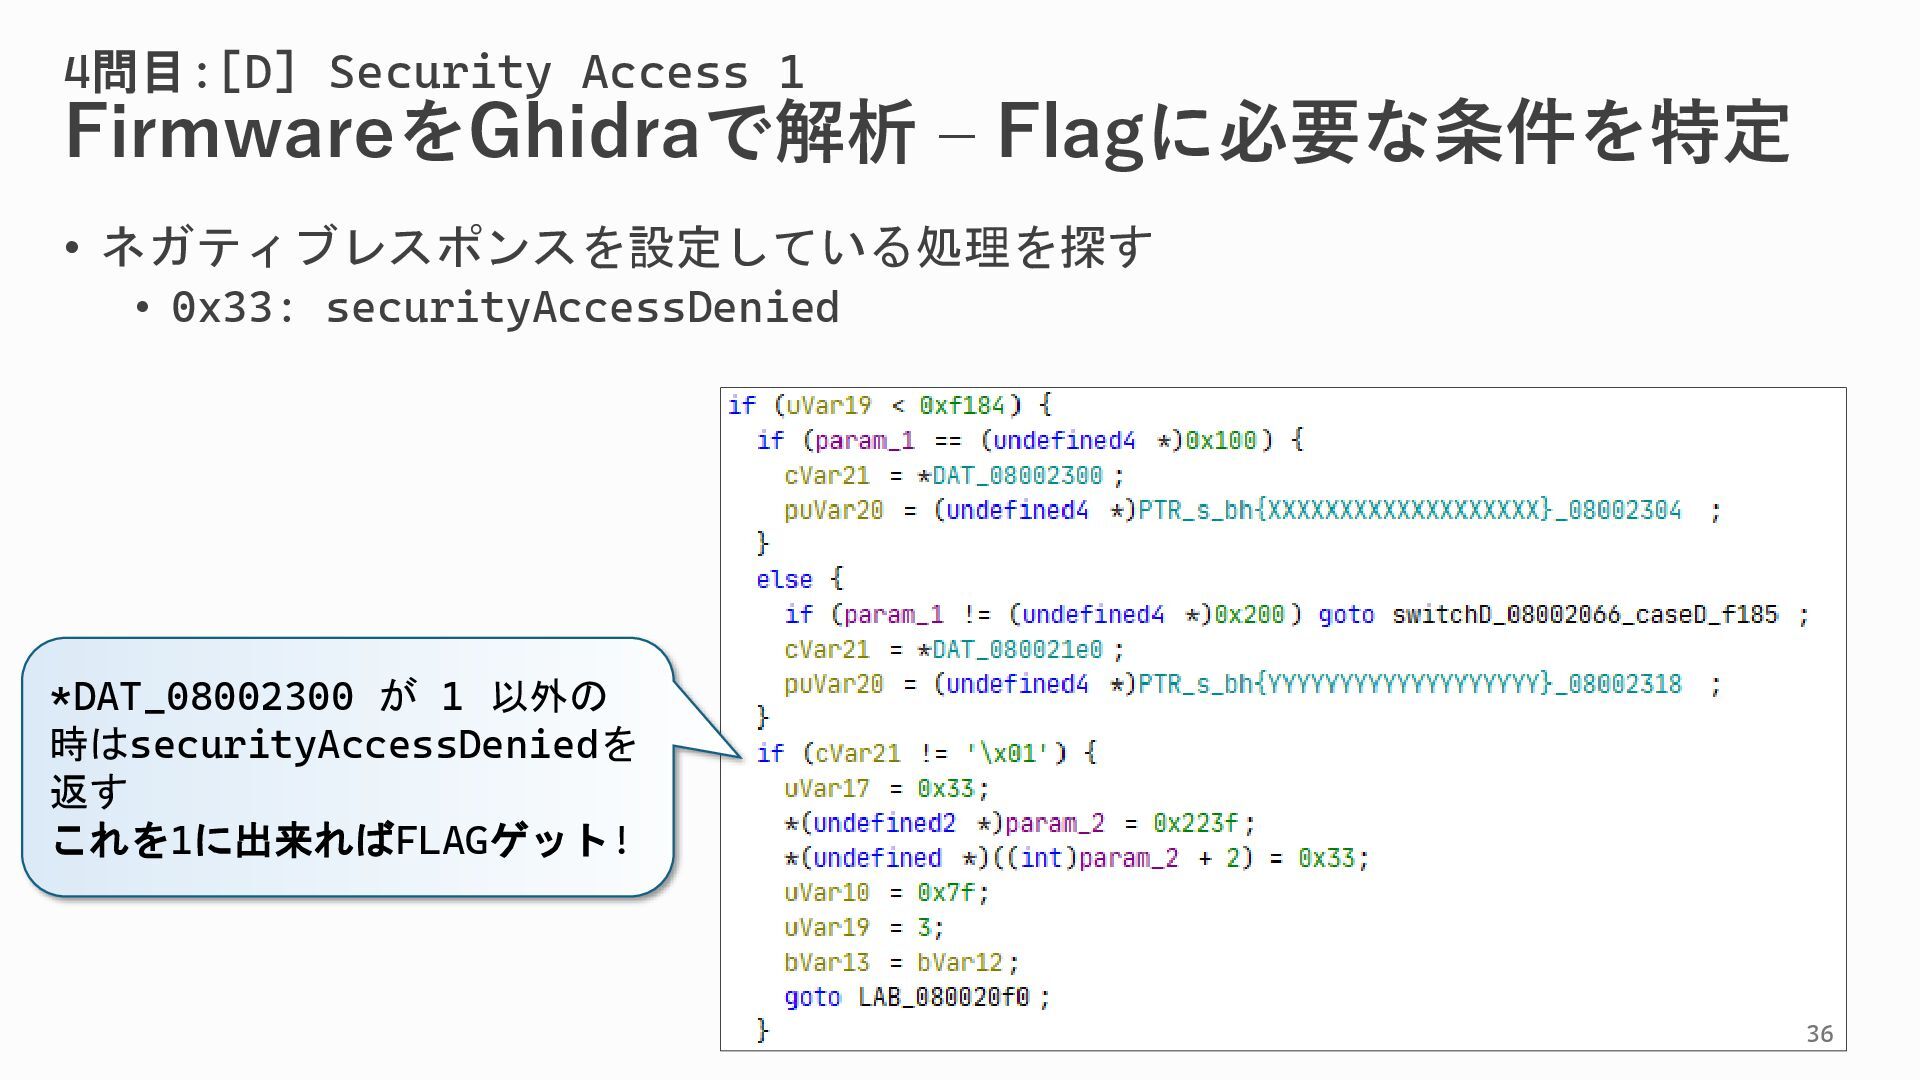Image resolution: width=1920 pixels, height=1080 pixels.
Task: Click callout text '*DAT_08002300 が 1 以外の'
Action: click(329, 696)
